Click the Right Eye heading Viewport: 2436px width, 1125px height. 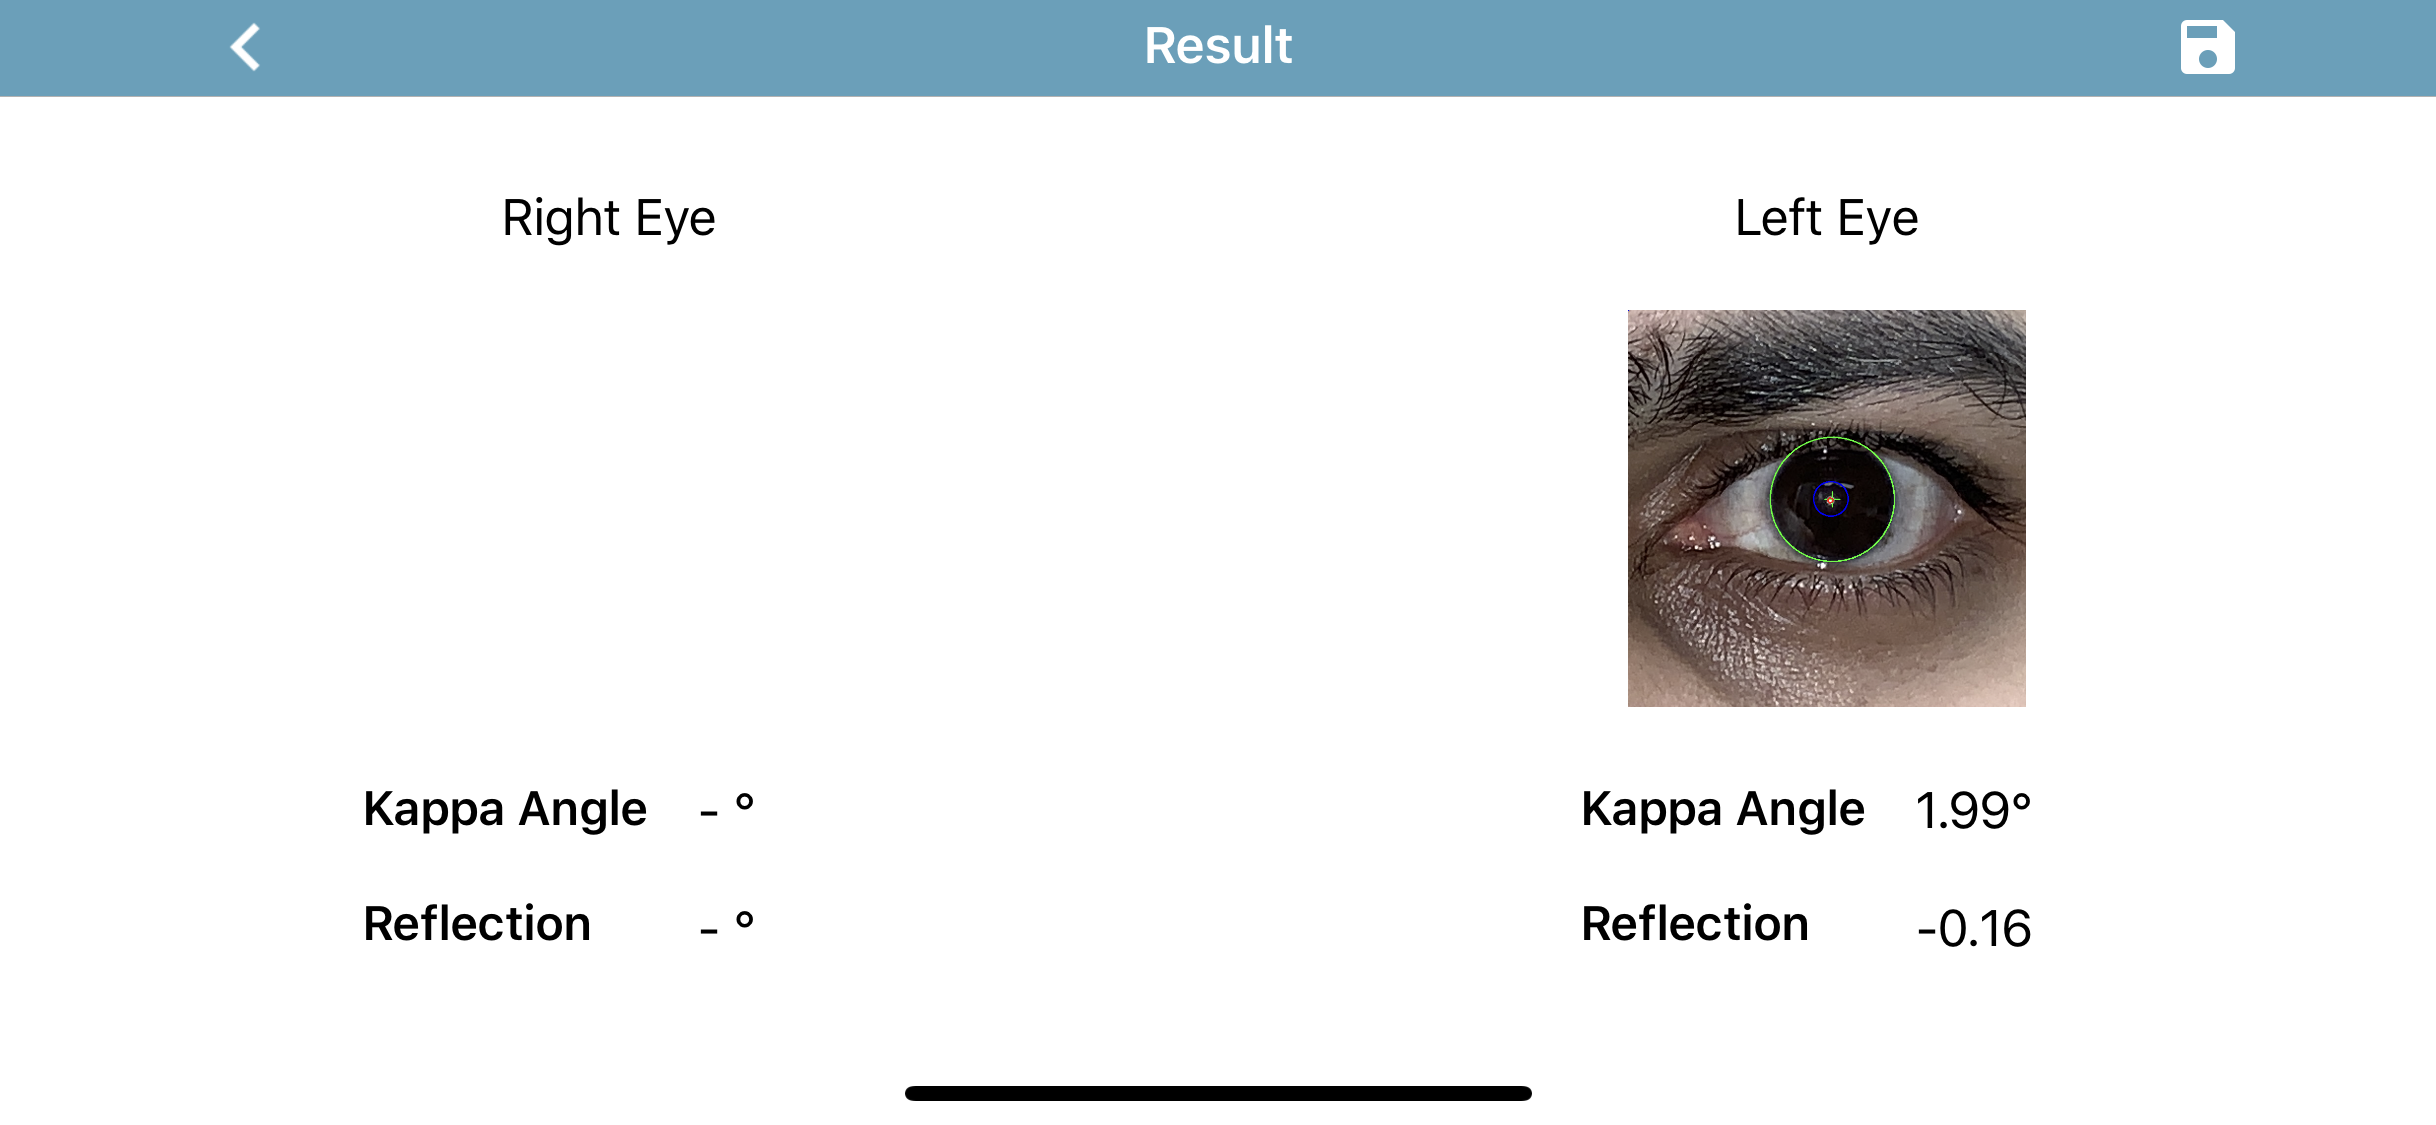click(608, 218)
